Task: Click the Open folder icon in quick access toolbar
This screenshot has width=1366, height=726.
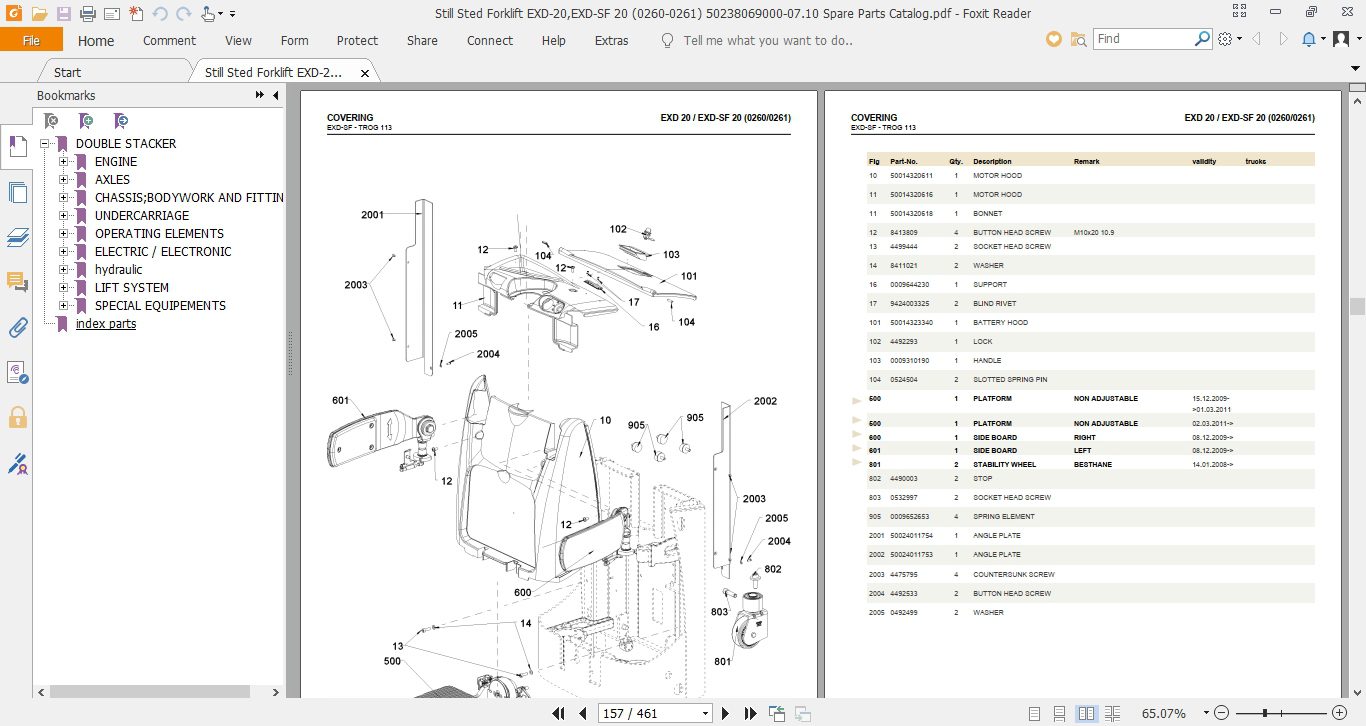Action: (x=39, y=14)
